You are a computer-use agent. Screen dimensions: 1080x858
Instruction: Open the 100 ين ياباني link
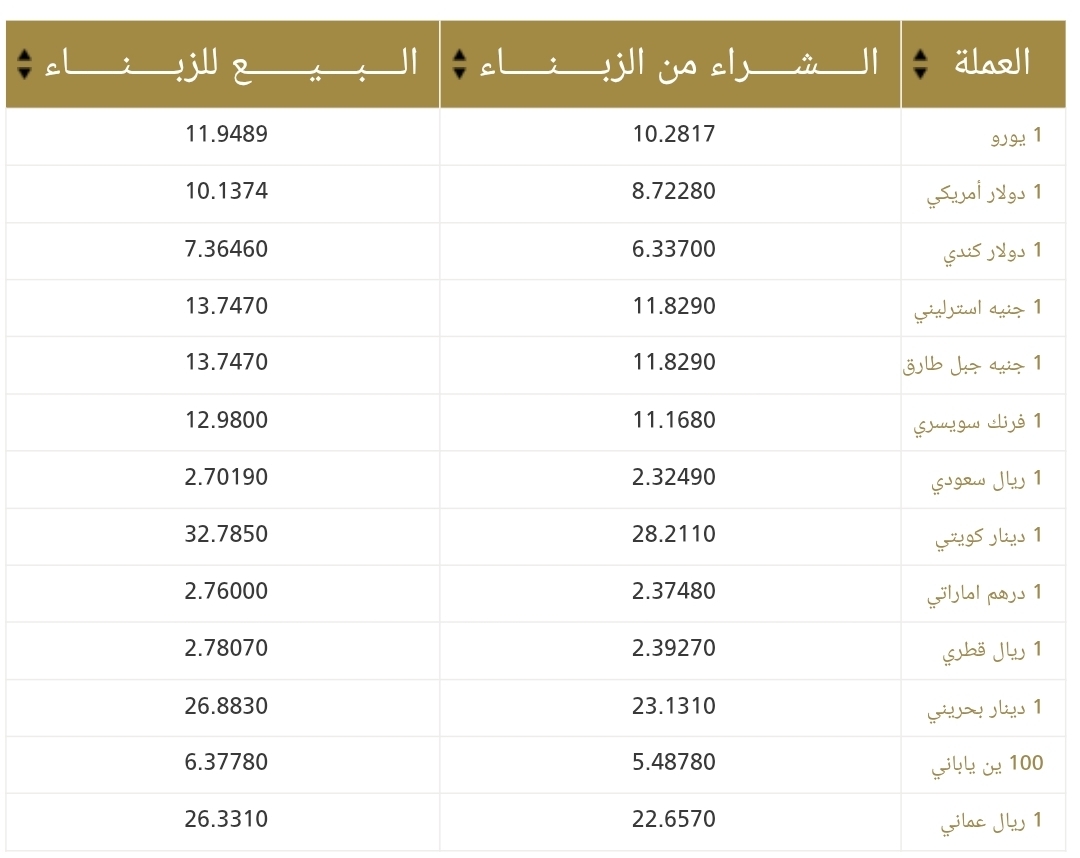point(987,765)
